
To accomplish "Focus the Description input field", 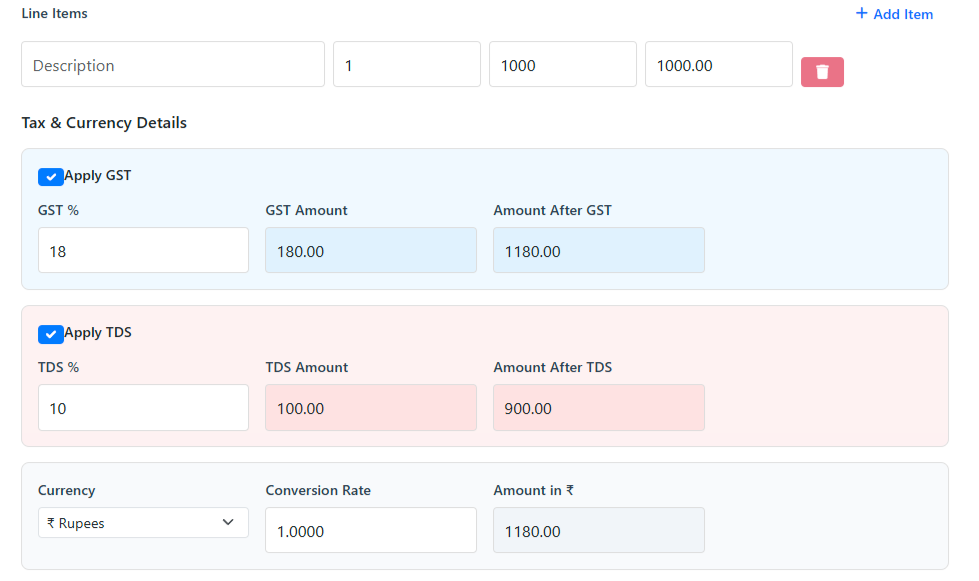I will [173, 65].
